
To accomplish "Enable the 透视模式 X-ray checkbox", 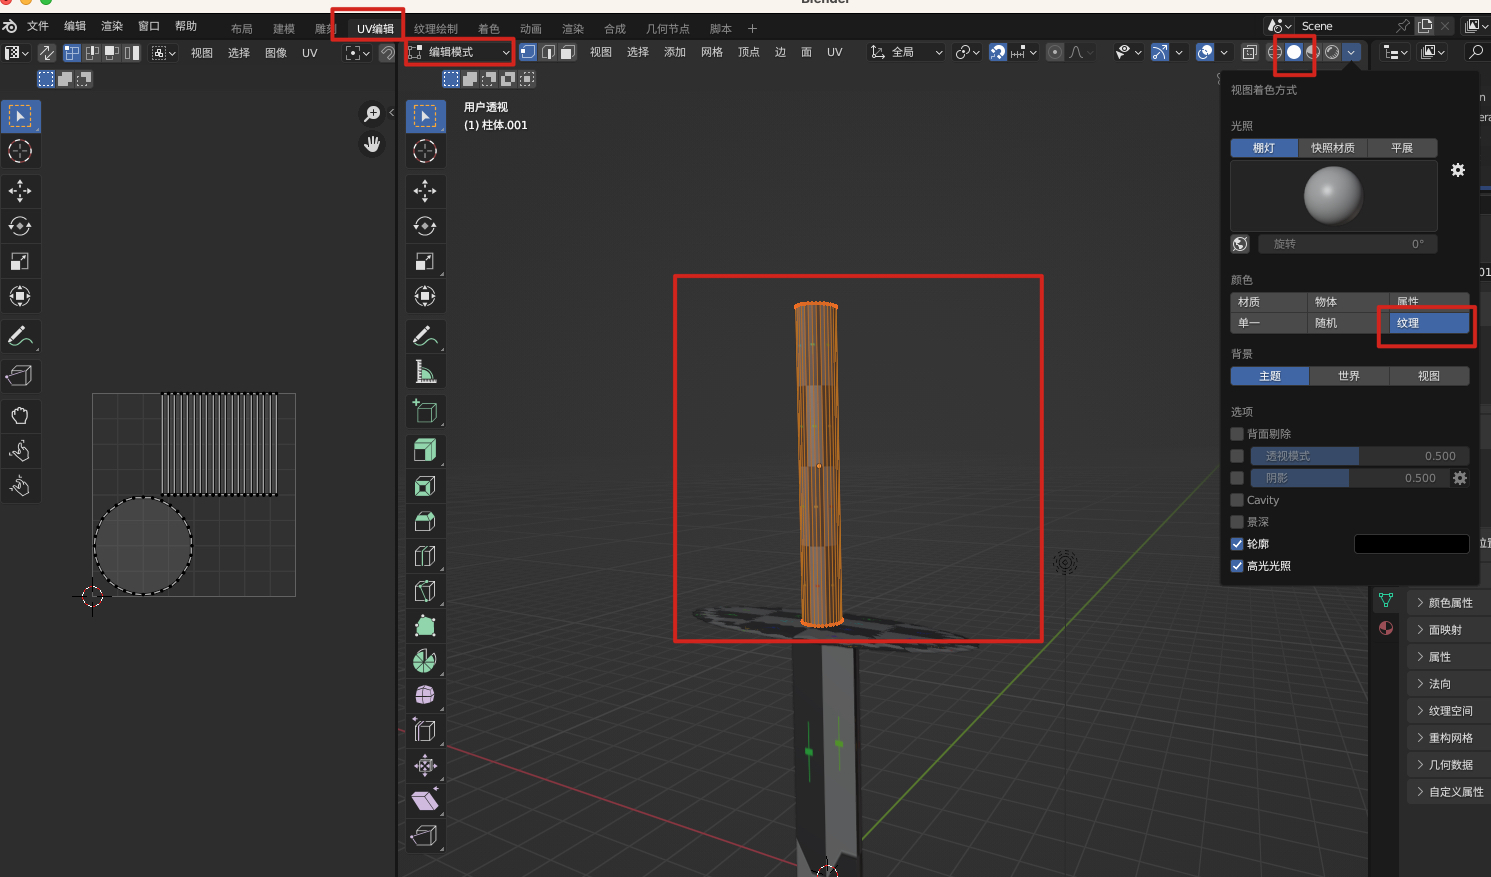I will tap(1237, 456).
